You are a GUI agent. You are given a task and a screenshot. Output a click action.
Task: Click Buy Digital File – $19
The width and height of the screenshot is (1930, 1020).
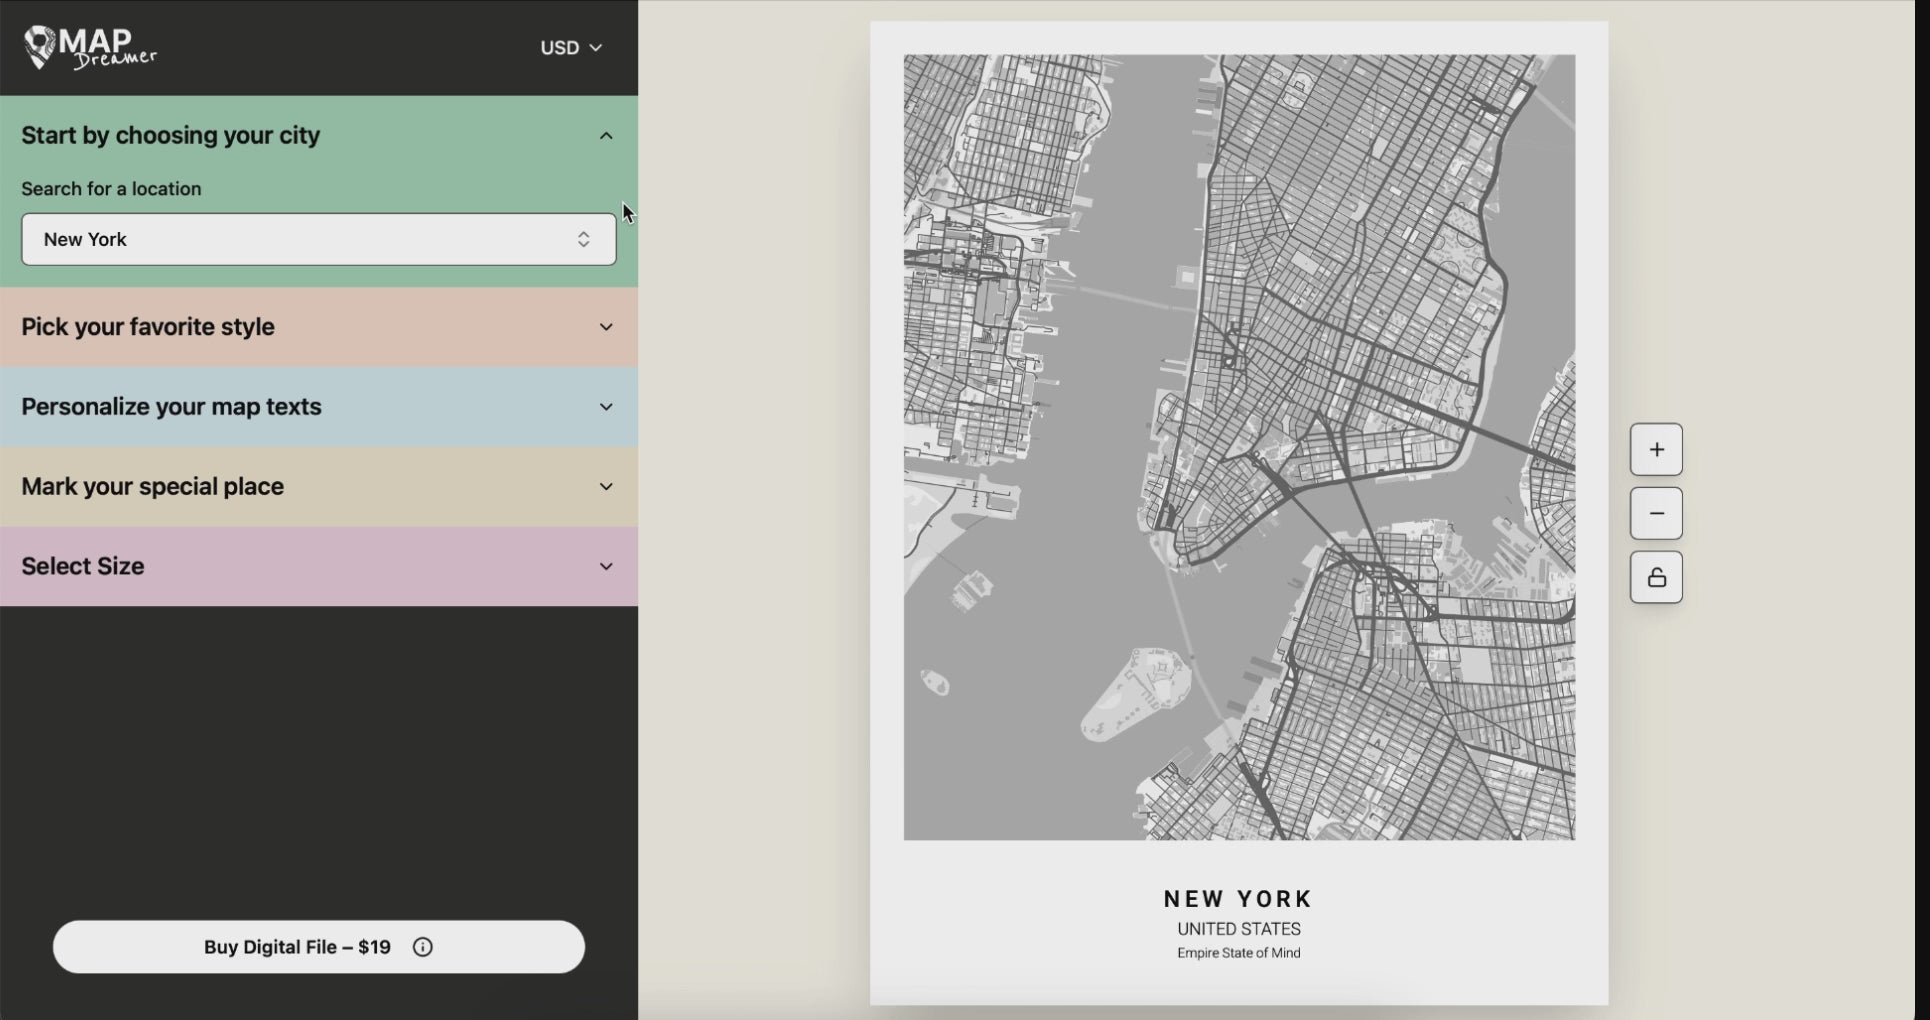[297, 947]
